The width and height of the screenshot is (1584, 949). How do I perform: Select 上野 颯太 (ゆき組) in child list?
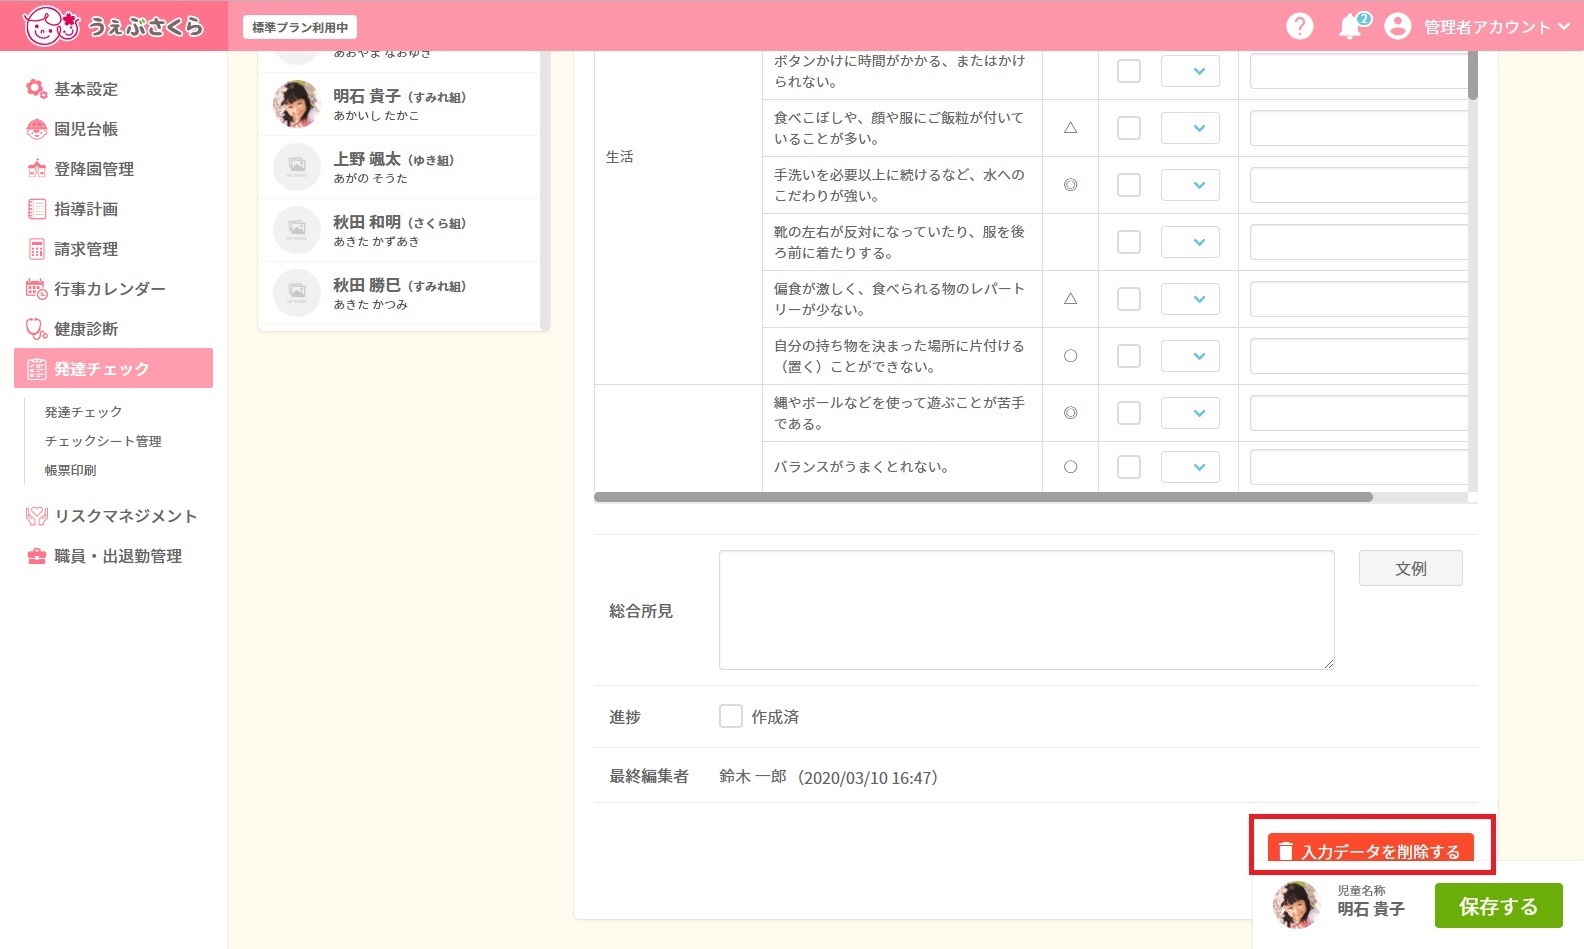pos(399,167)
